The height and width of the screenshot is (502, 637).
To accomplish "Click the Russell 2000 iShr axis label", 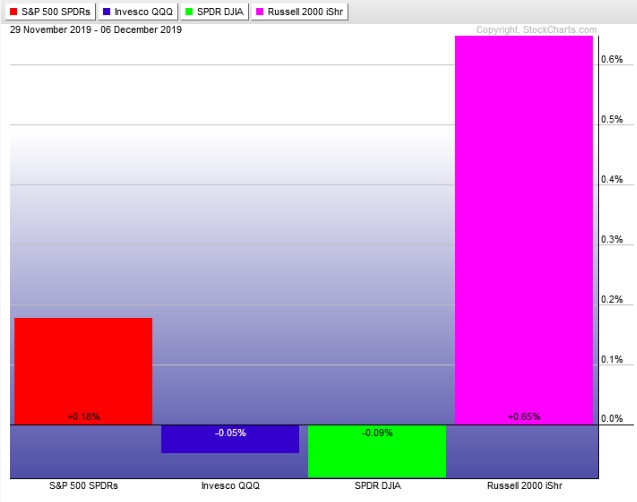I will pos(524,485).
